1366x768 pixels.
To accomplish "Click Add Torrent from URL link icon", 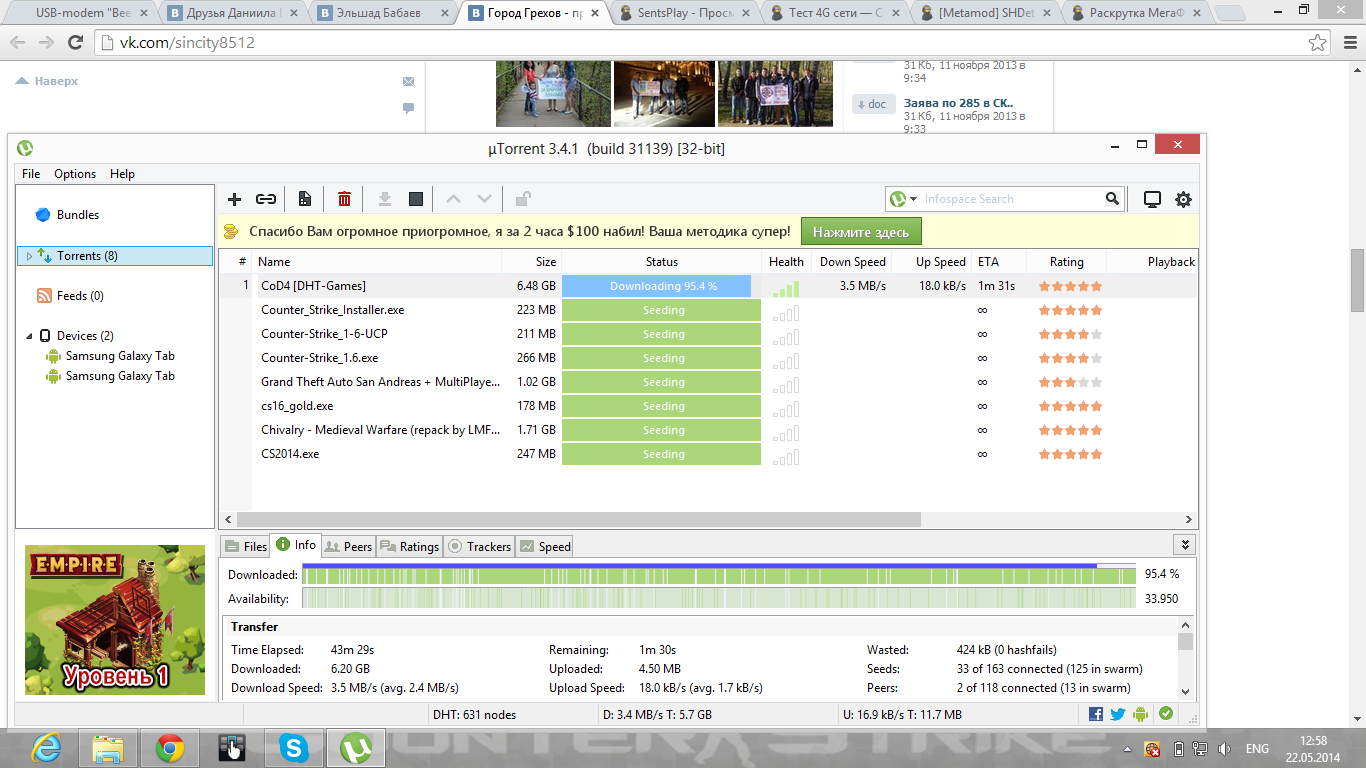I will (x=266, y=199).
